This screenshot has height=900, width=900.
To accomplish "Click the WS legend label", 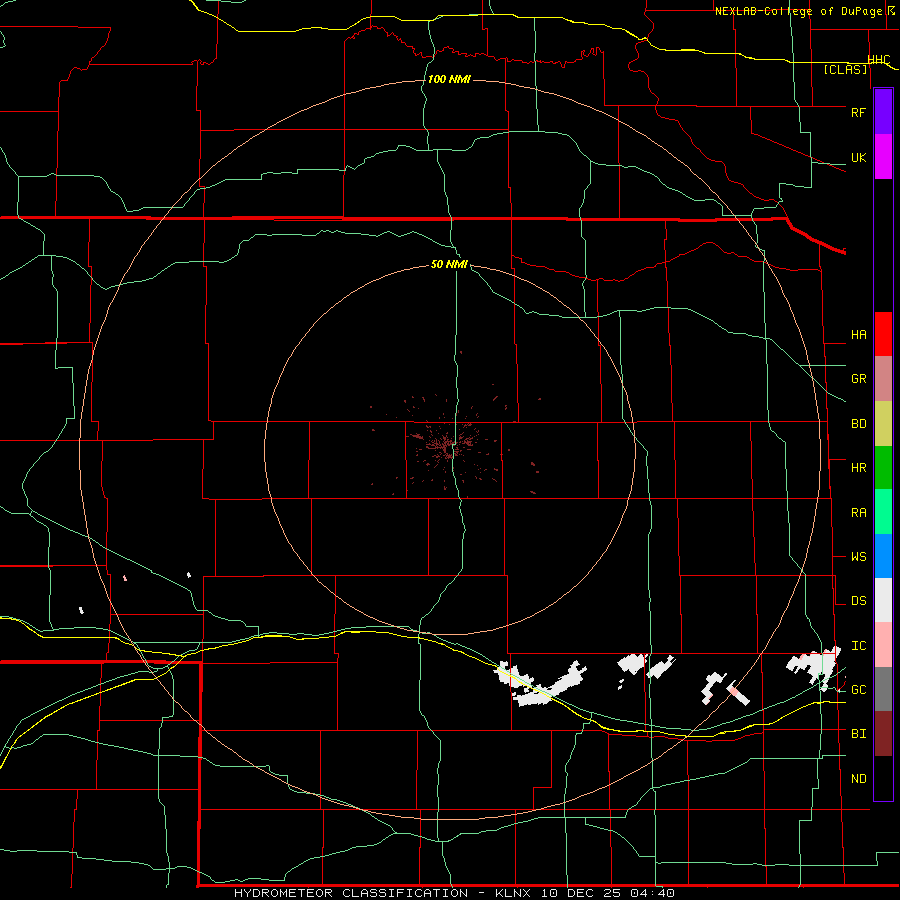I will (x=858, y=557).
